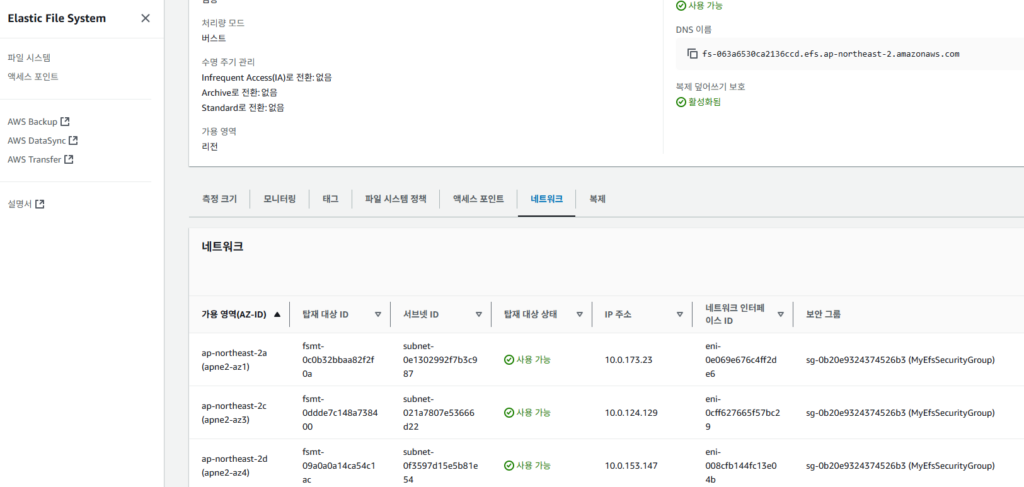Sort by 가용 영역(AZ-ID) ascending arrow

tap(277, 314)
